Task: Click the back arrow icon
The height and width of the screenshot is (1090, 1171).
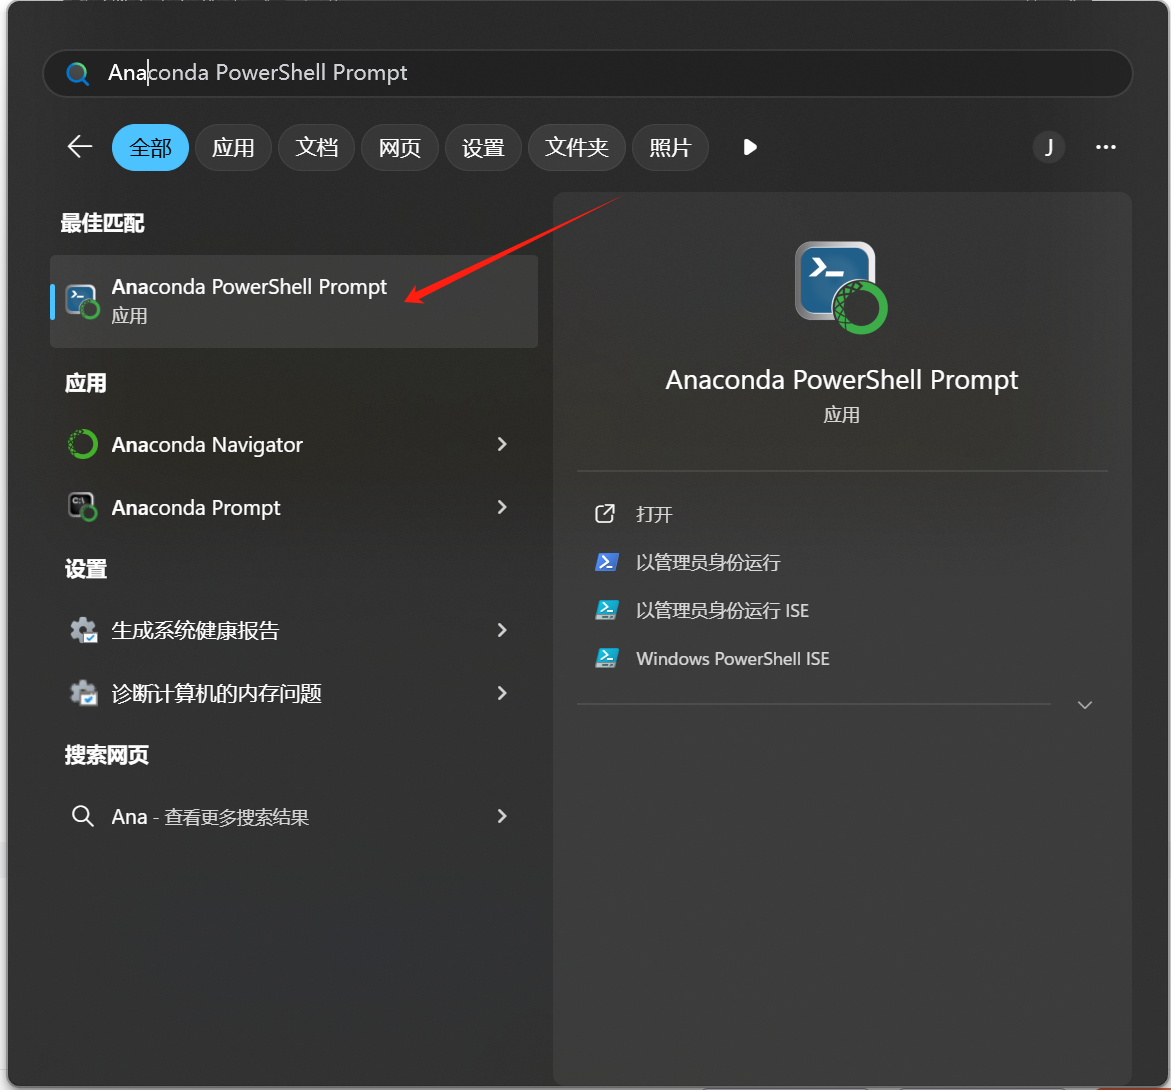Action: 80,146
